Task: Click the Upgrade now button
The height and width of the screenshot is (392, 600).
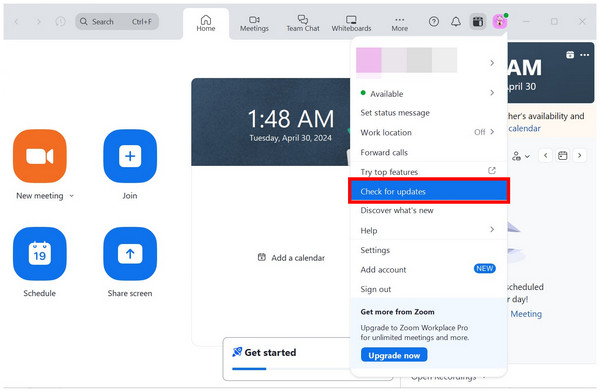Action: tap(394, 355)
